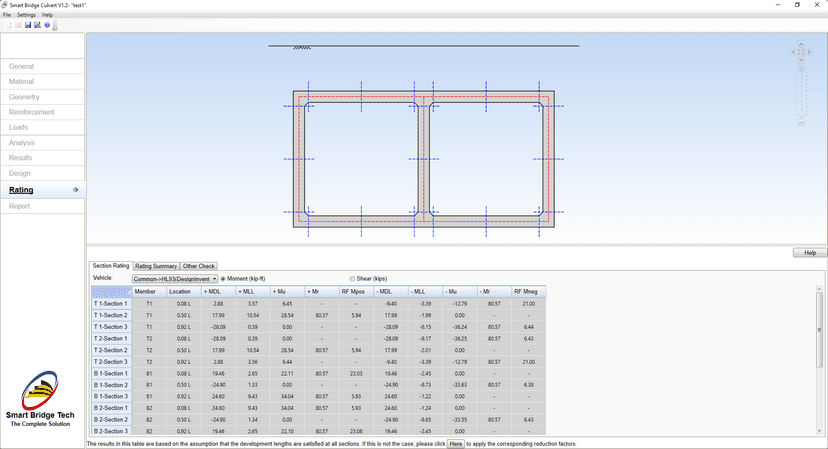Click the Open folder toolbar icon
The image size is (828, 449).
click(x=17, y=25)
